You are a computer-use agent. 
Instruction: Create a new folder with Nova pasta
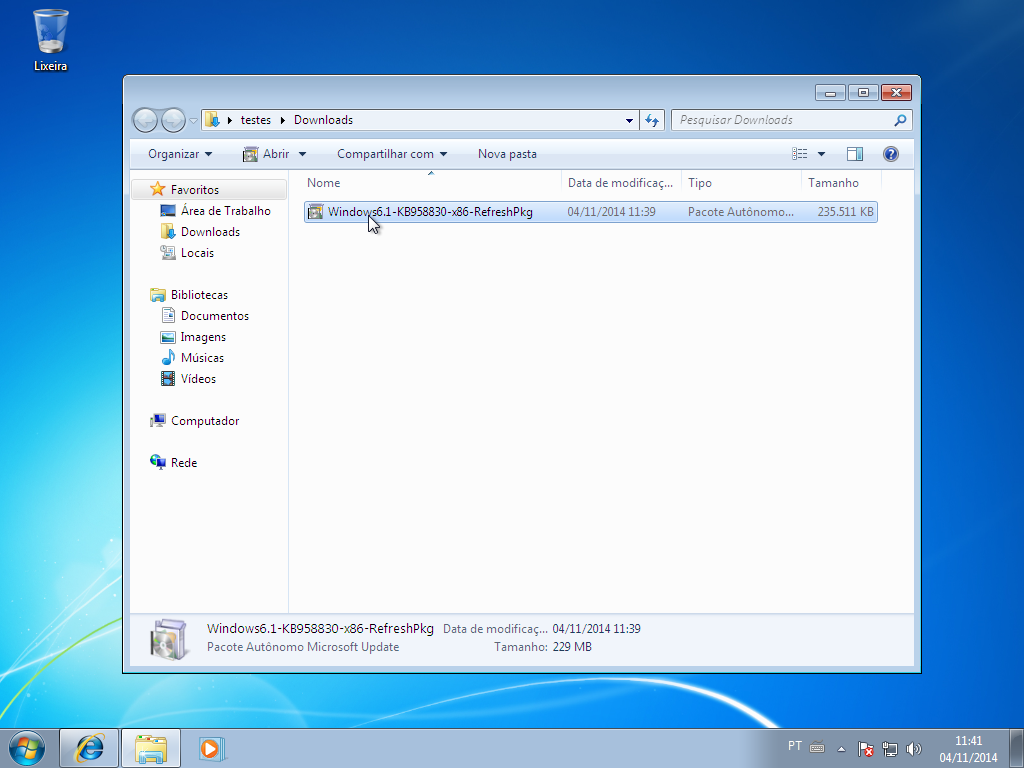[x=506, y=154]
